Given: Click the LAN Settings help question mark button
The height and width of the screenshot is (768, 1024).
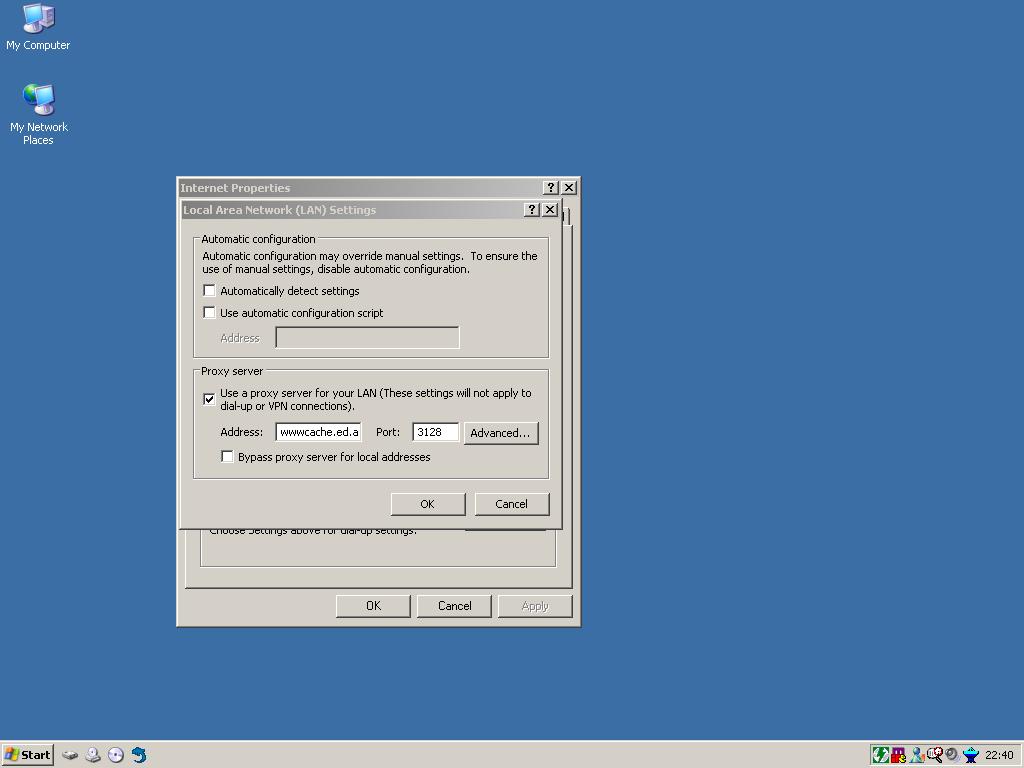Looking at the screenshot, I should click(x=532, y=210).
